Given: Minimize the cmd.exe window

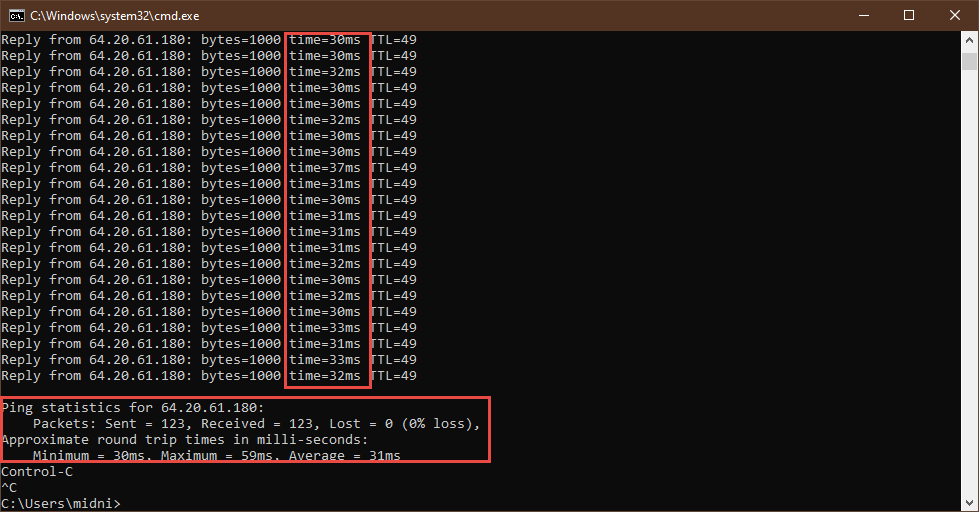Looking at the screenshot, I should pyautogui.click(x=863, y=15).
